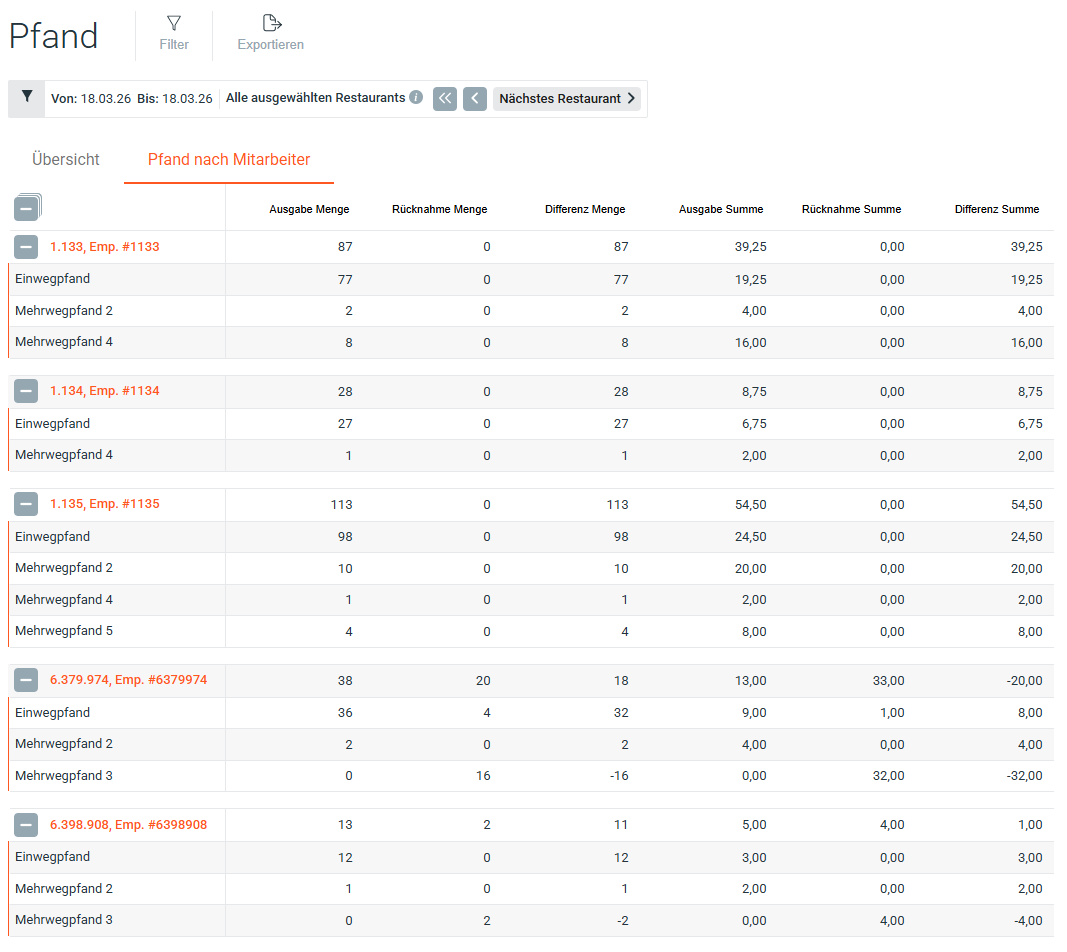Open employee link 6.398.908, Emp. #6398908
1067x952 pixels.
[x=129, y=825]
